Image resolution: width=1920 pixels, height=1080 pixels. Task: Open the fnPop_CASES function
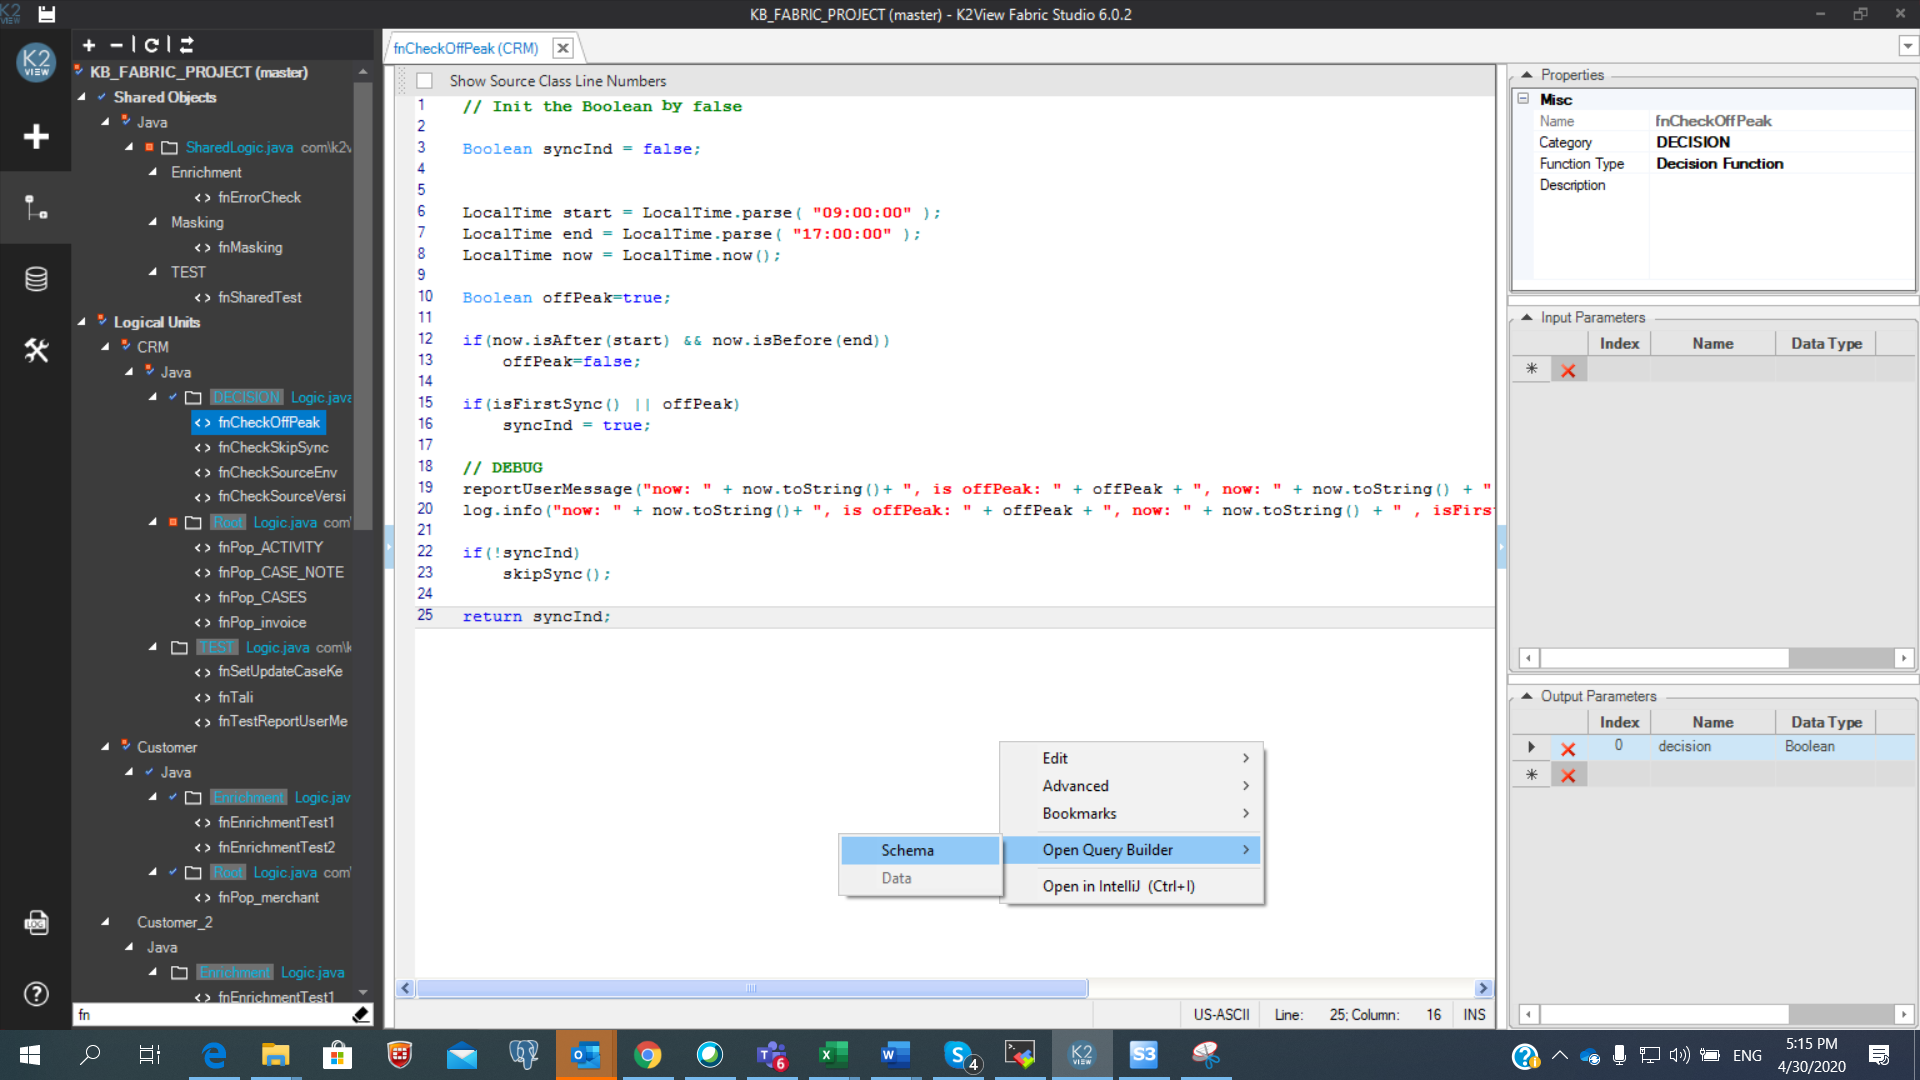262,597
